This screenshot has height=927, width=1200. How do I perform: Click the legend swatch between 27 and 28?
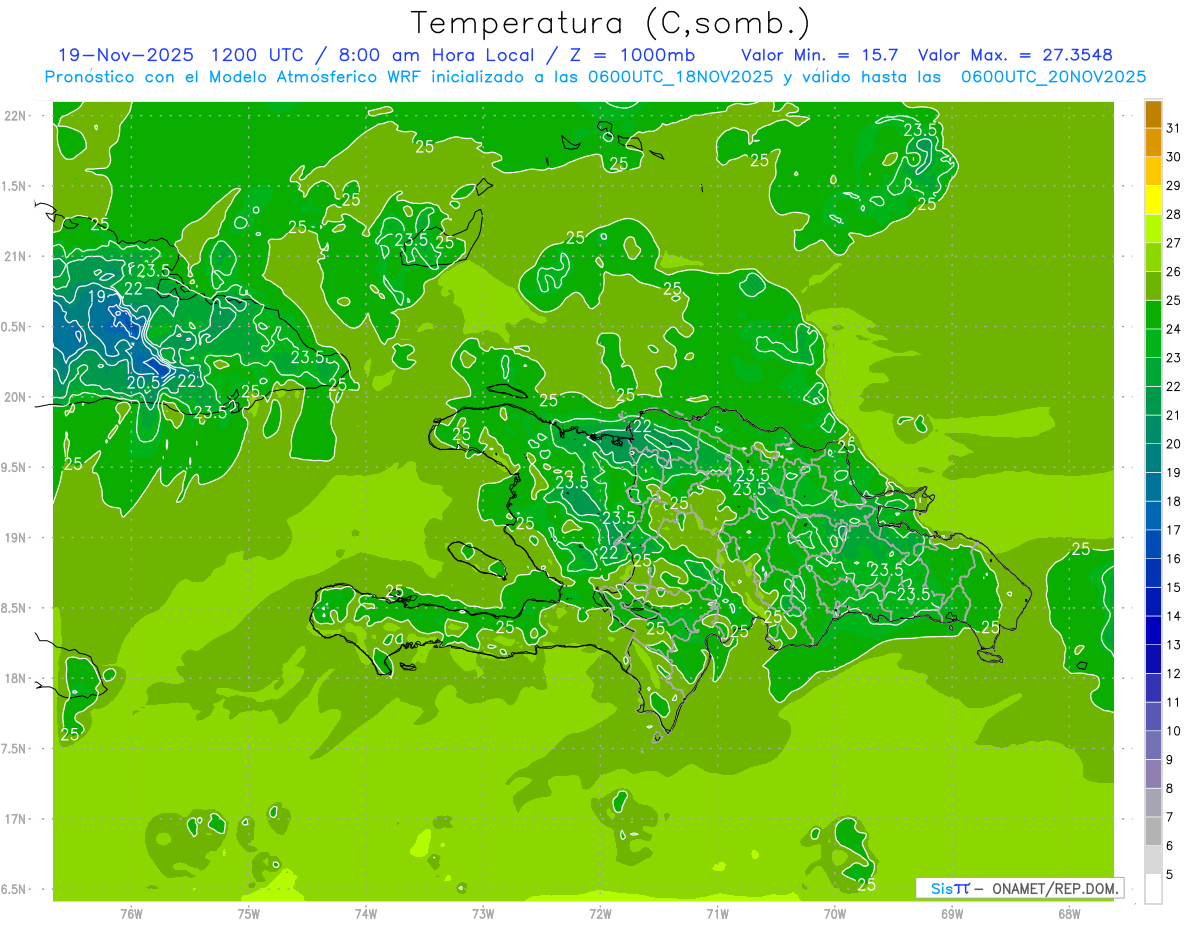[1153, 229]
